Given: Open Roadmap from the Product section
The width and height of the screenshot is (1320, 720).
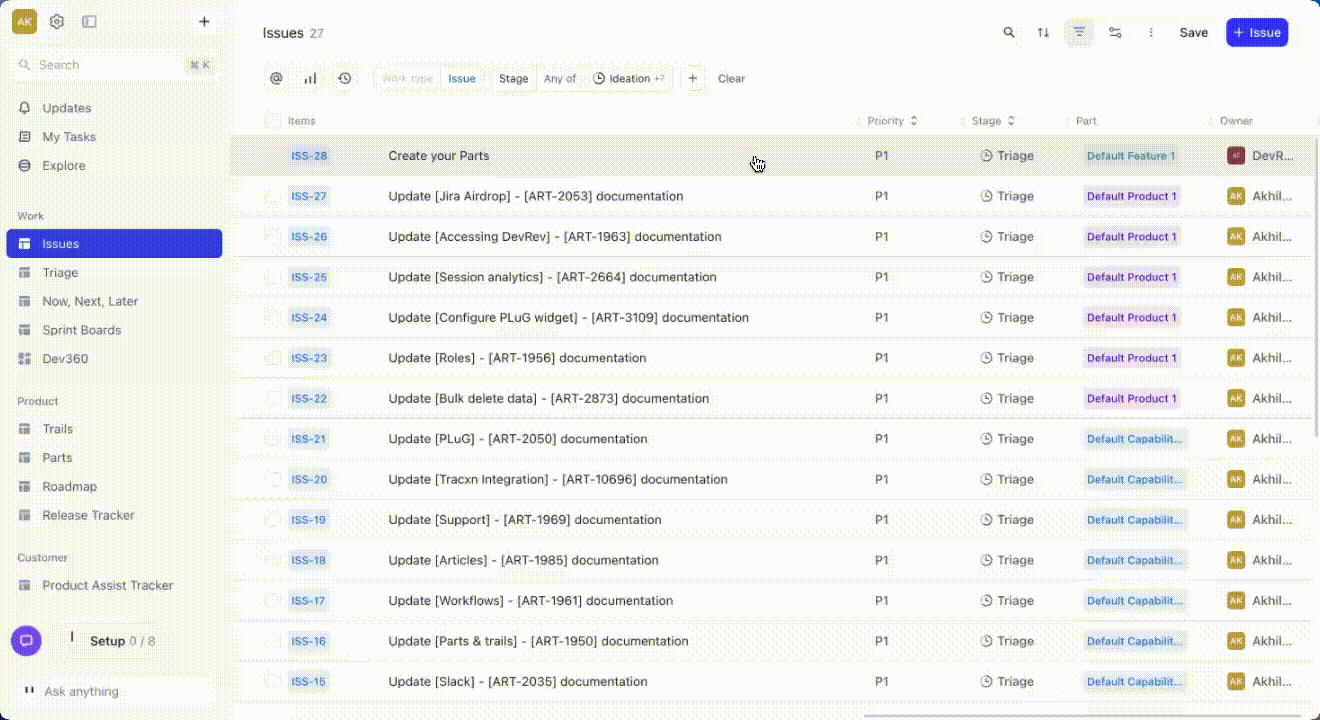Looking at the screenshot, I should 69,486.
